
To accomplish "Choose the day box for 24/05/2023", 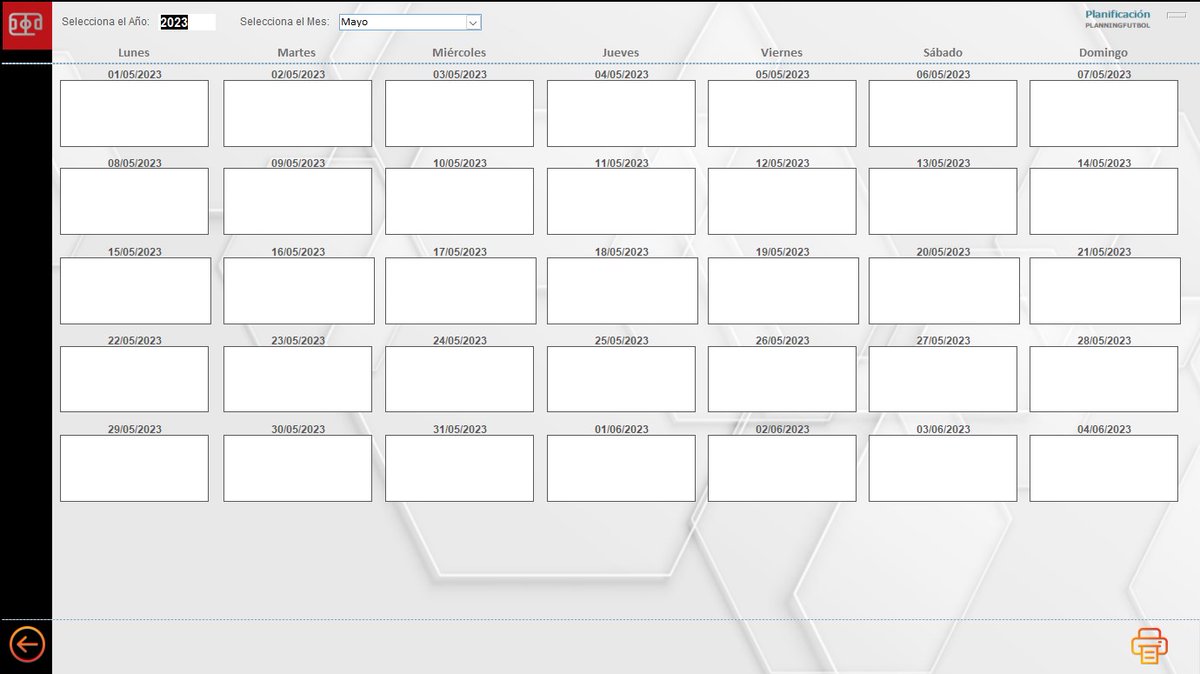I will pyautogui.click(x=459, y=379).
